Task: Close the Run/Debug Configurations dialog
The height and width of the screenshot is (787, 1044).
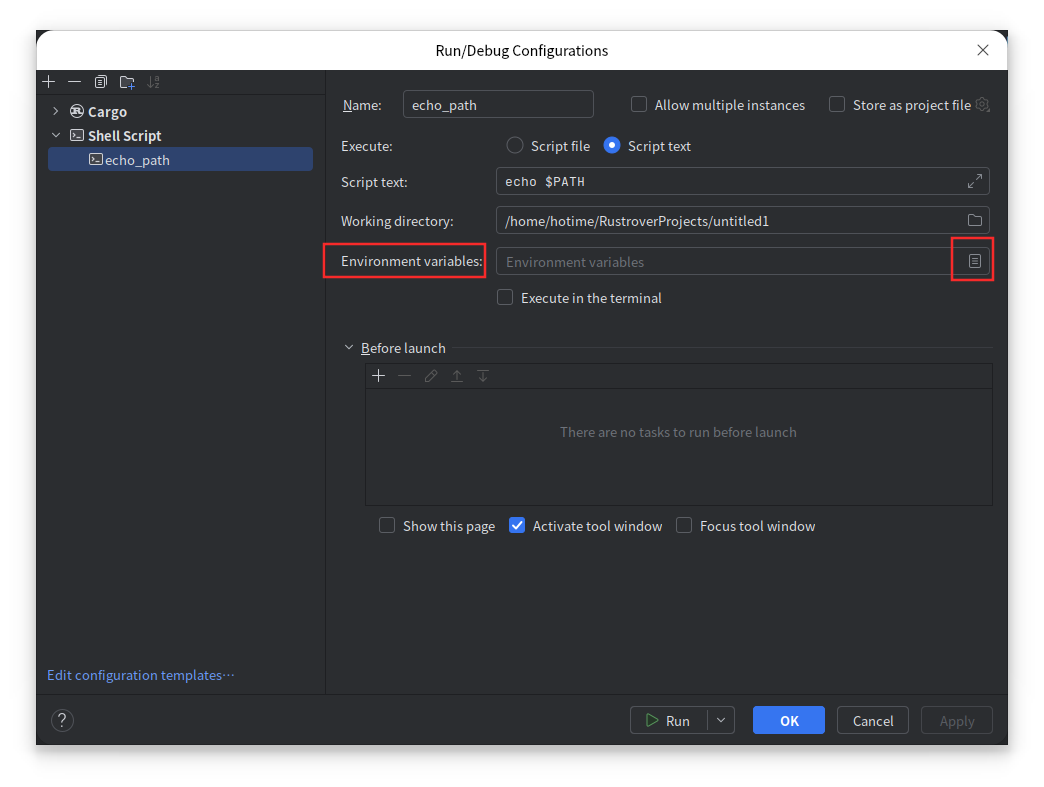Action: click(x=983, y=50)
